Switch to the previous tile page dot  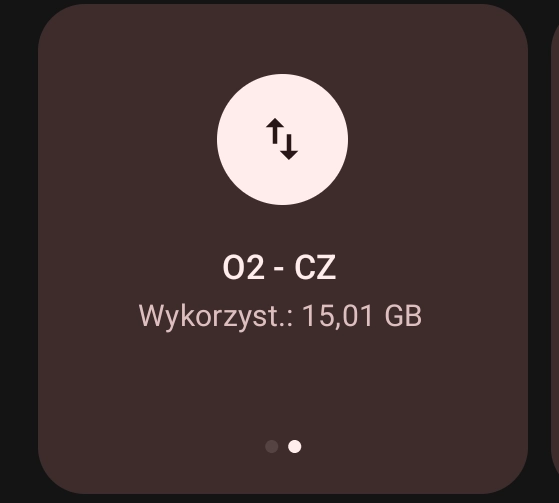point(272,446)
